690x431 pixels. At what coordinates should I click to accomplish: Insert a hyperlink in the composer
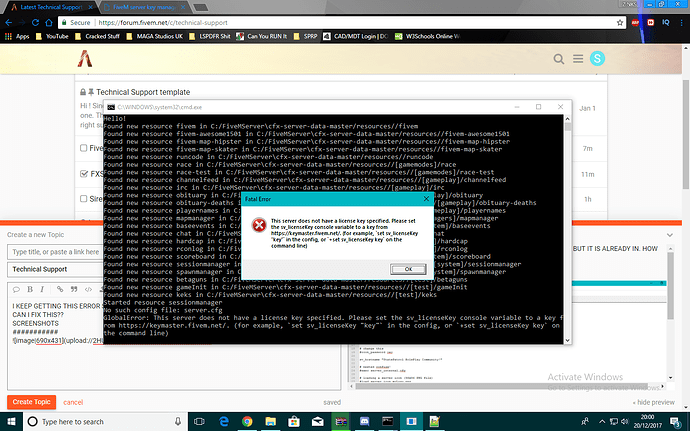pos(60,289)
